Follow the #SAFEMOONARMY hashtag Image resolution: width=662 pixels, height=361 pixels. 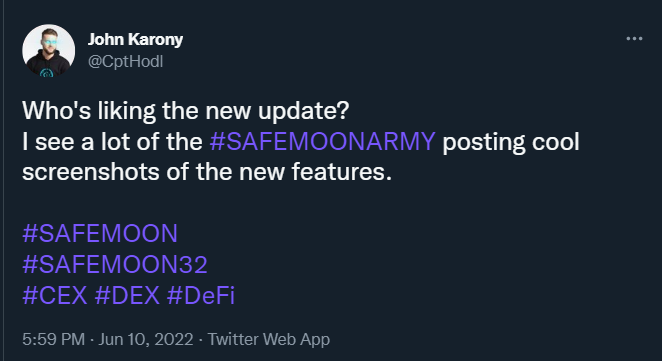point(322,141)
